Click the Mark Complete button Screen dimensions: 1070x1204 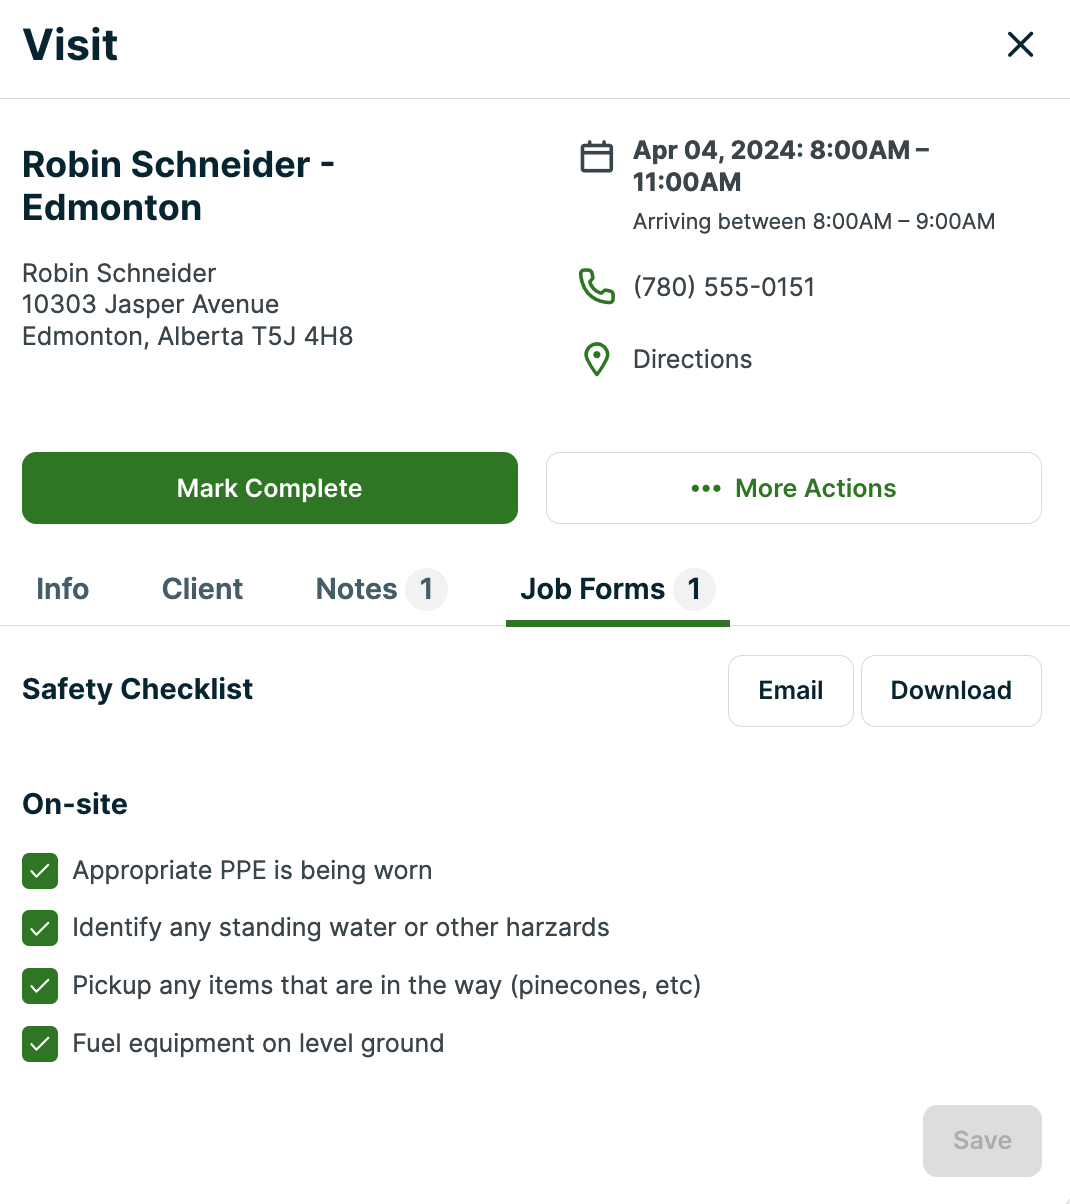(x=269, y=488)
